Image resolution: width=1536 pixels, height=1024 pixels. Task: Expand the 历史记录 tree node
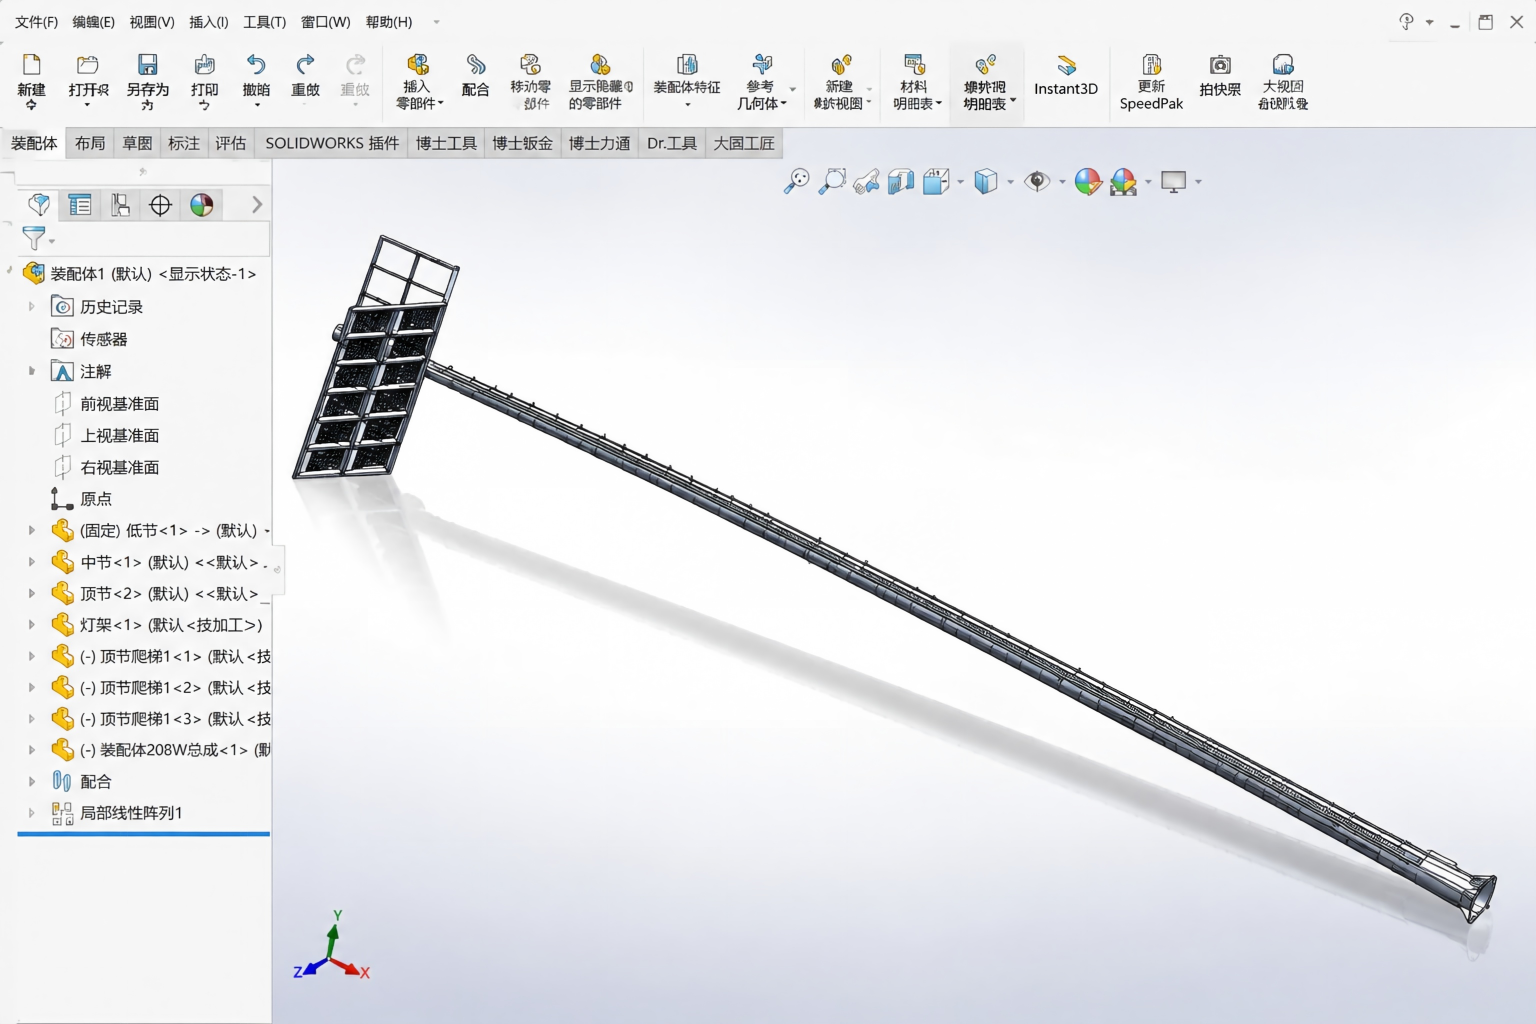[32, 307]
